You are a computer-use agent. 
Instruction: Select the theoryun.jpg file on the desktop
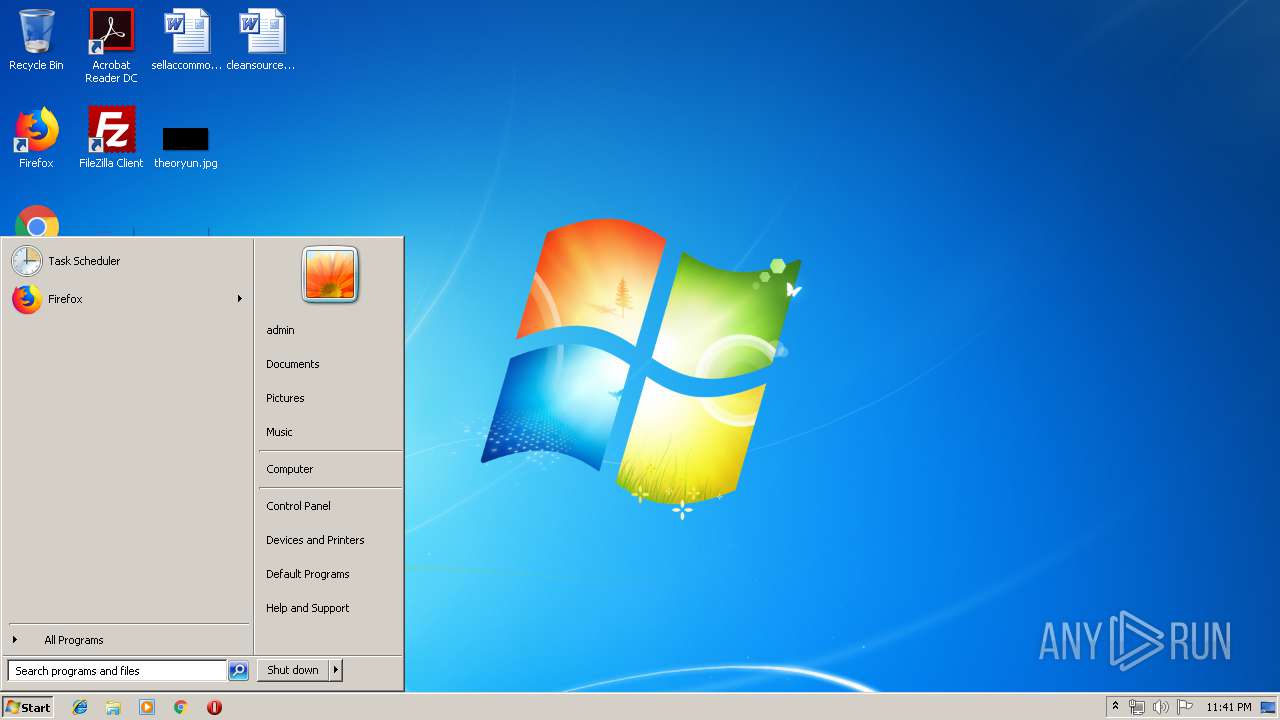click(186, 146)
